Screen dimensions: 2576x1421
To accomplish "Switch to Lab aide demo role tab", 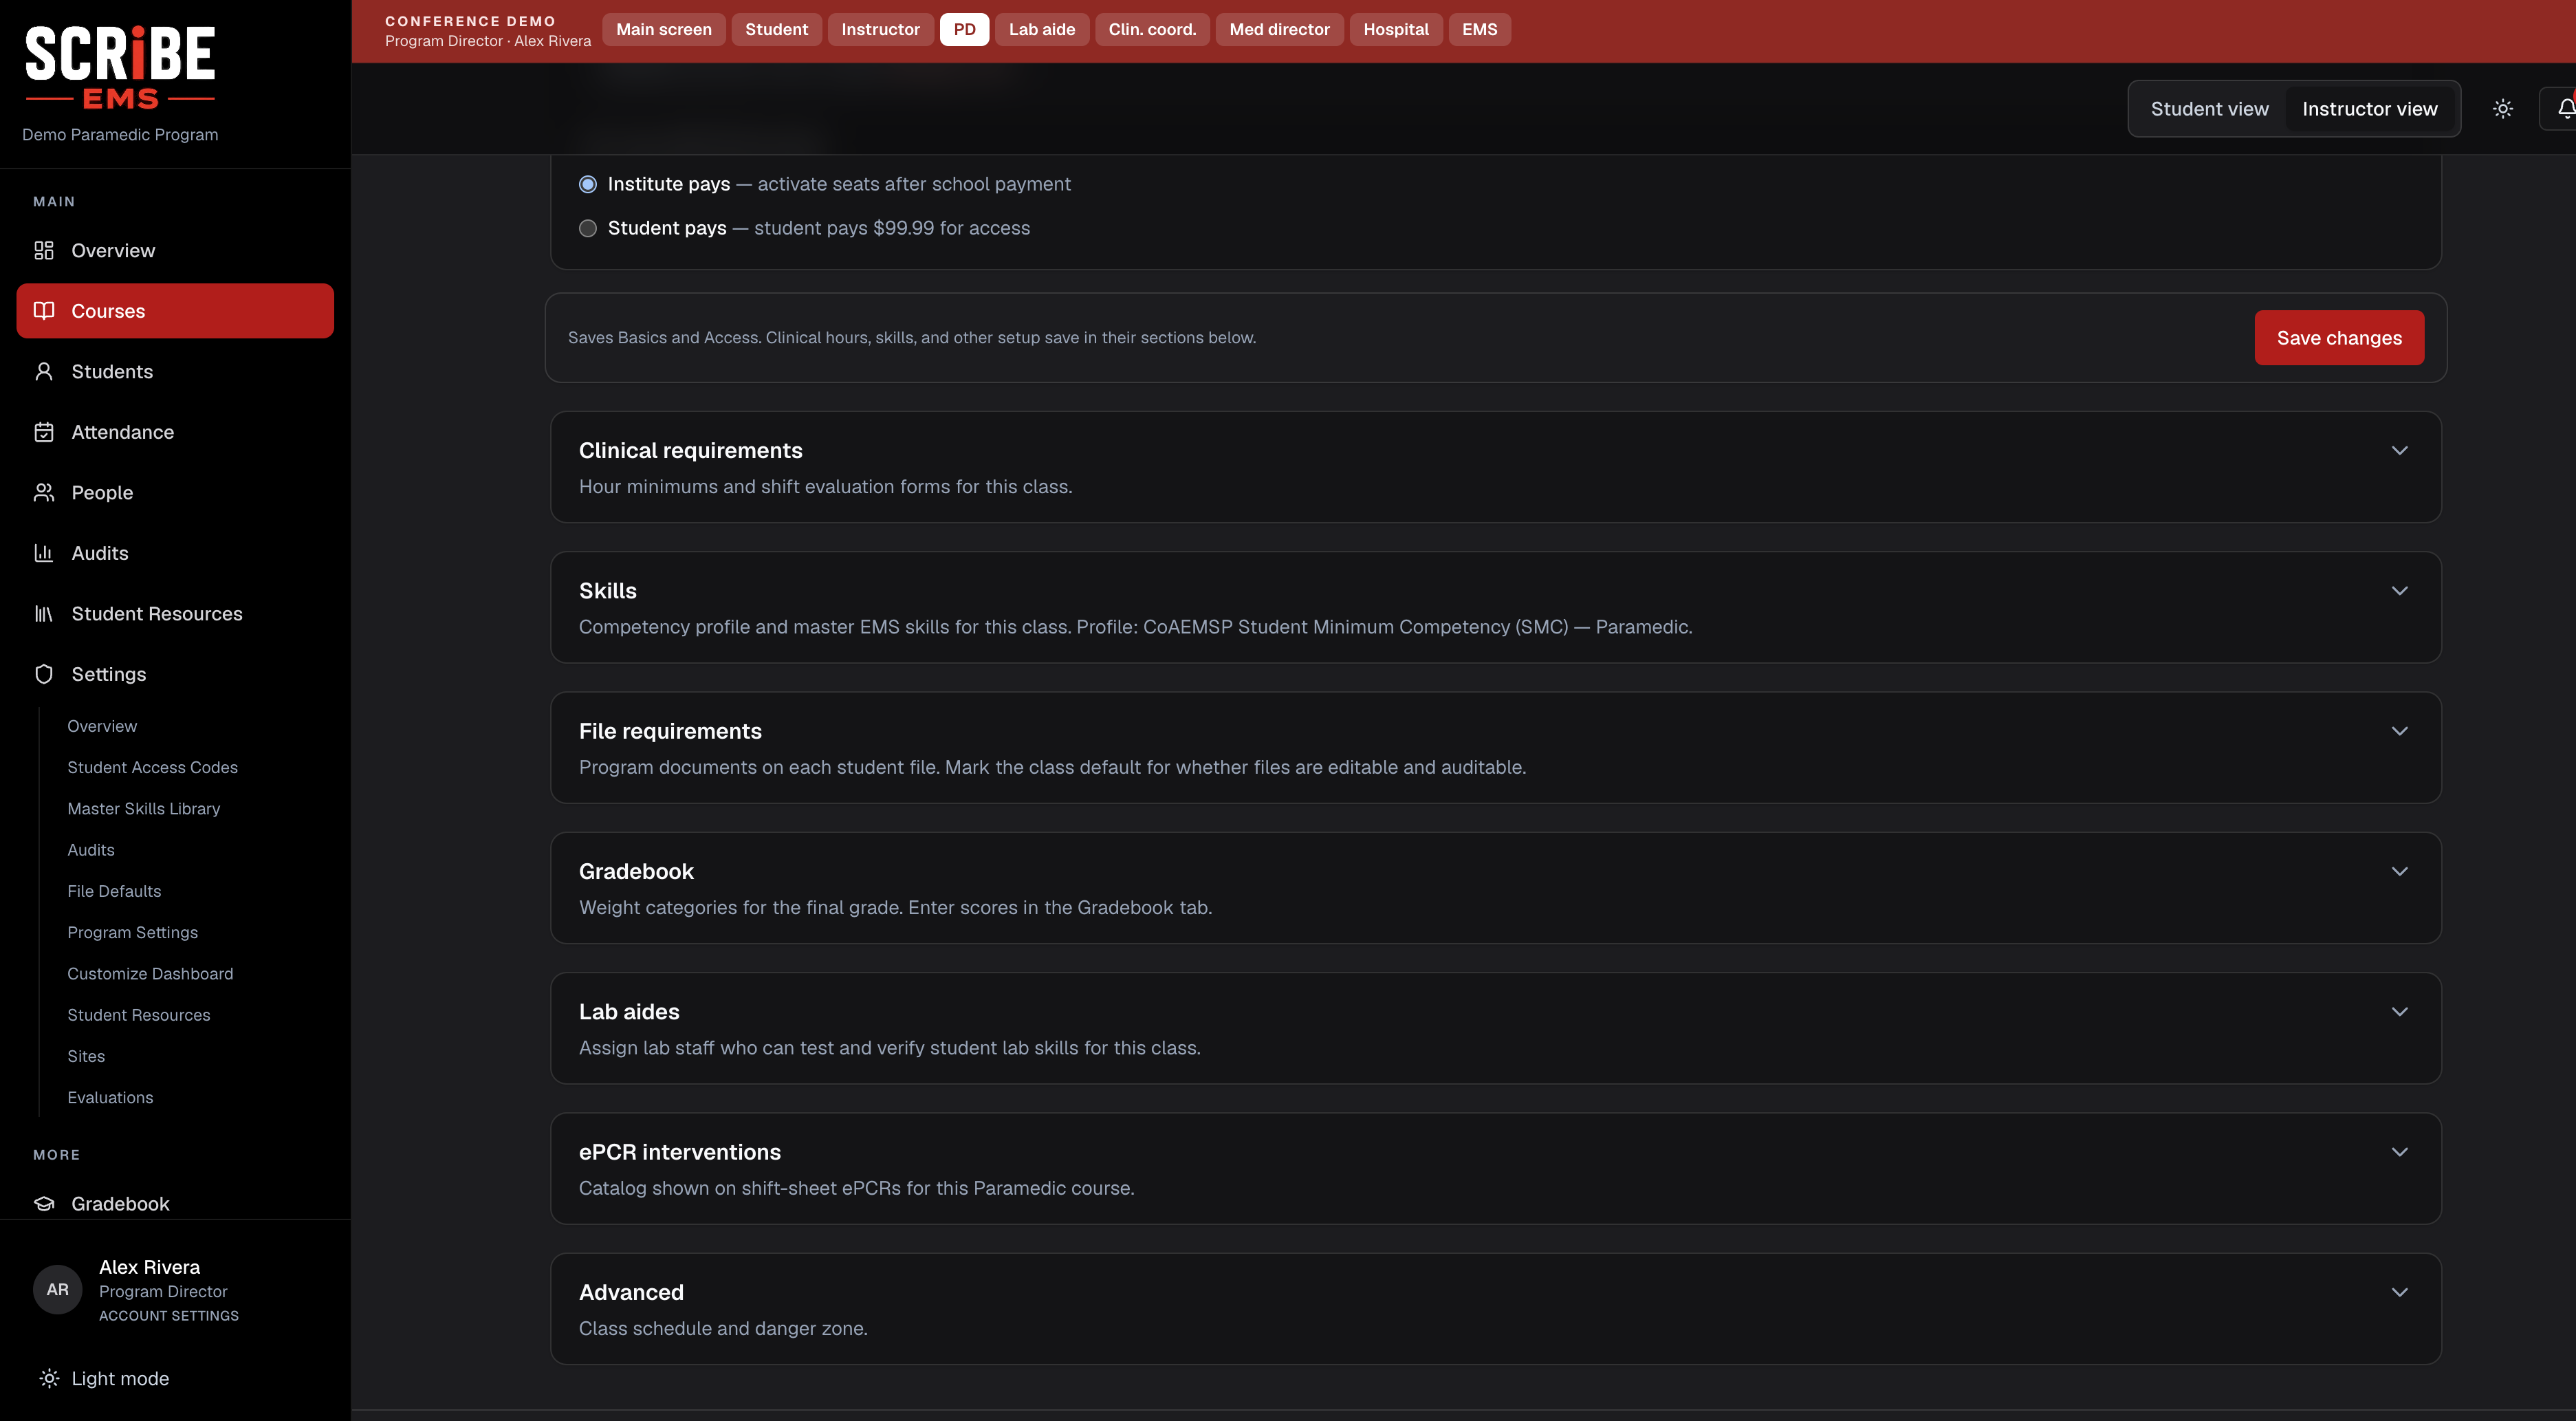I will pyautogui.click(x=1042, y=30).
